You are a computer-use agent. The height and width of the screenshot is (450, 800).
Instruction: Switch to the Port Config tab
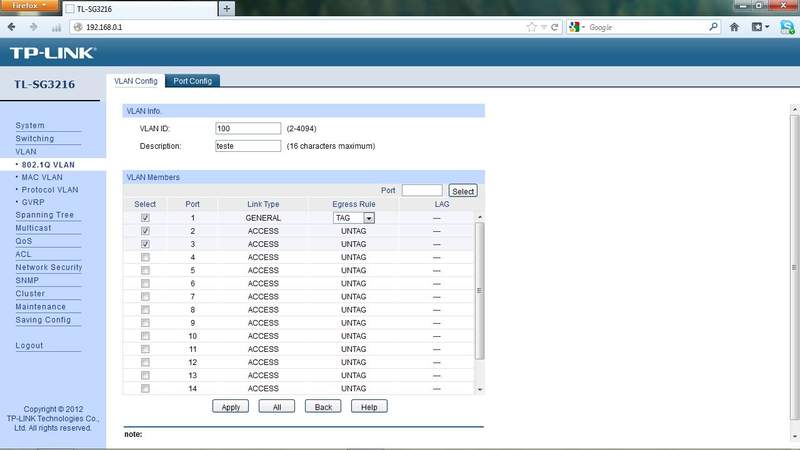tap(192, 81)
